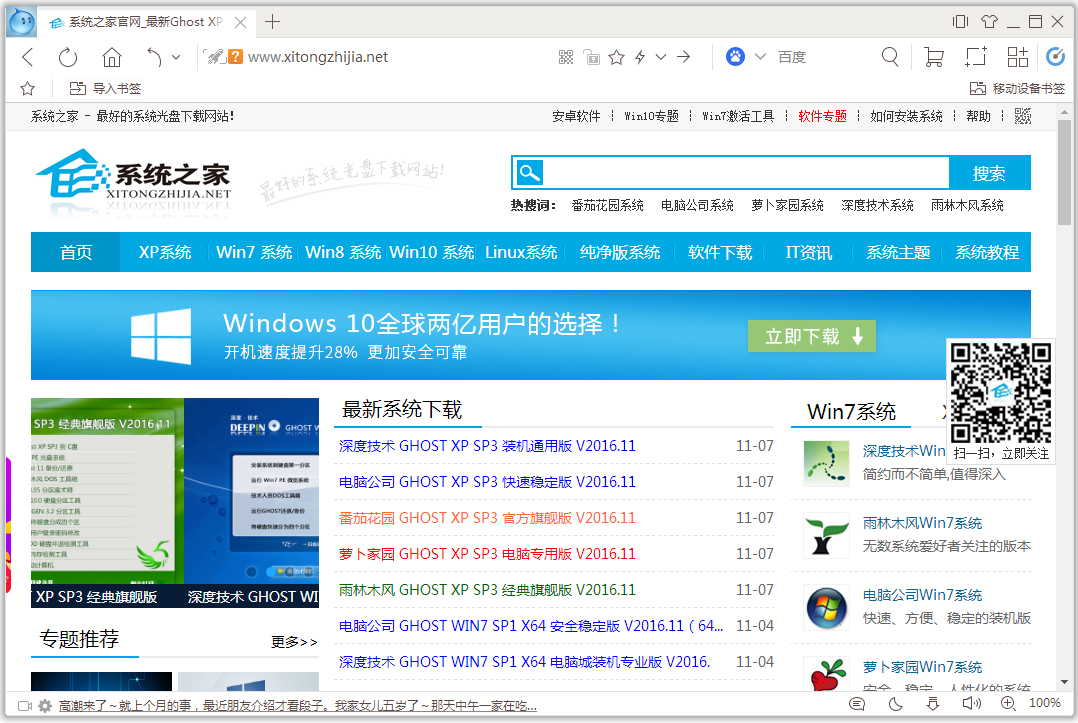Image resolution: width=1078 pixels, height=723 pixels.
Task: Open browser settings gear at bottom left
Action: click(44, 705)
